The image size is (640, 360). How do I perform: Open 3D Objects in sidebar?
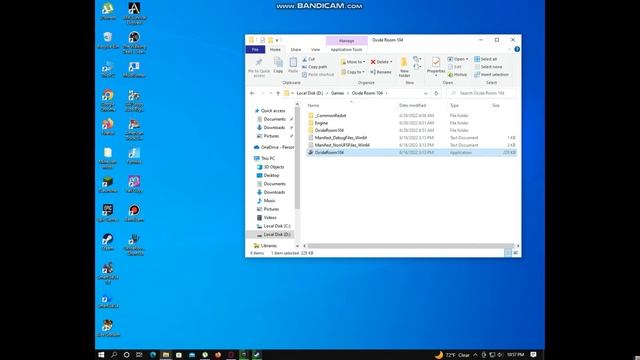point(271,167)
